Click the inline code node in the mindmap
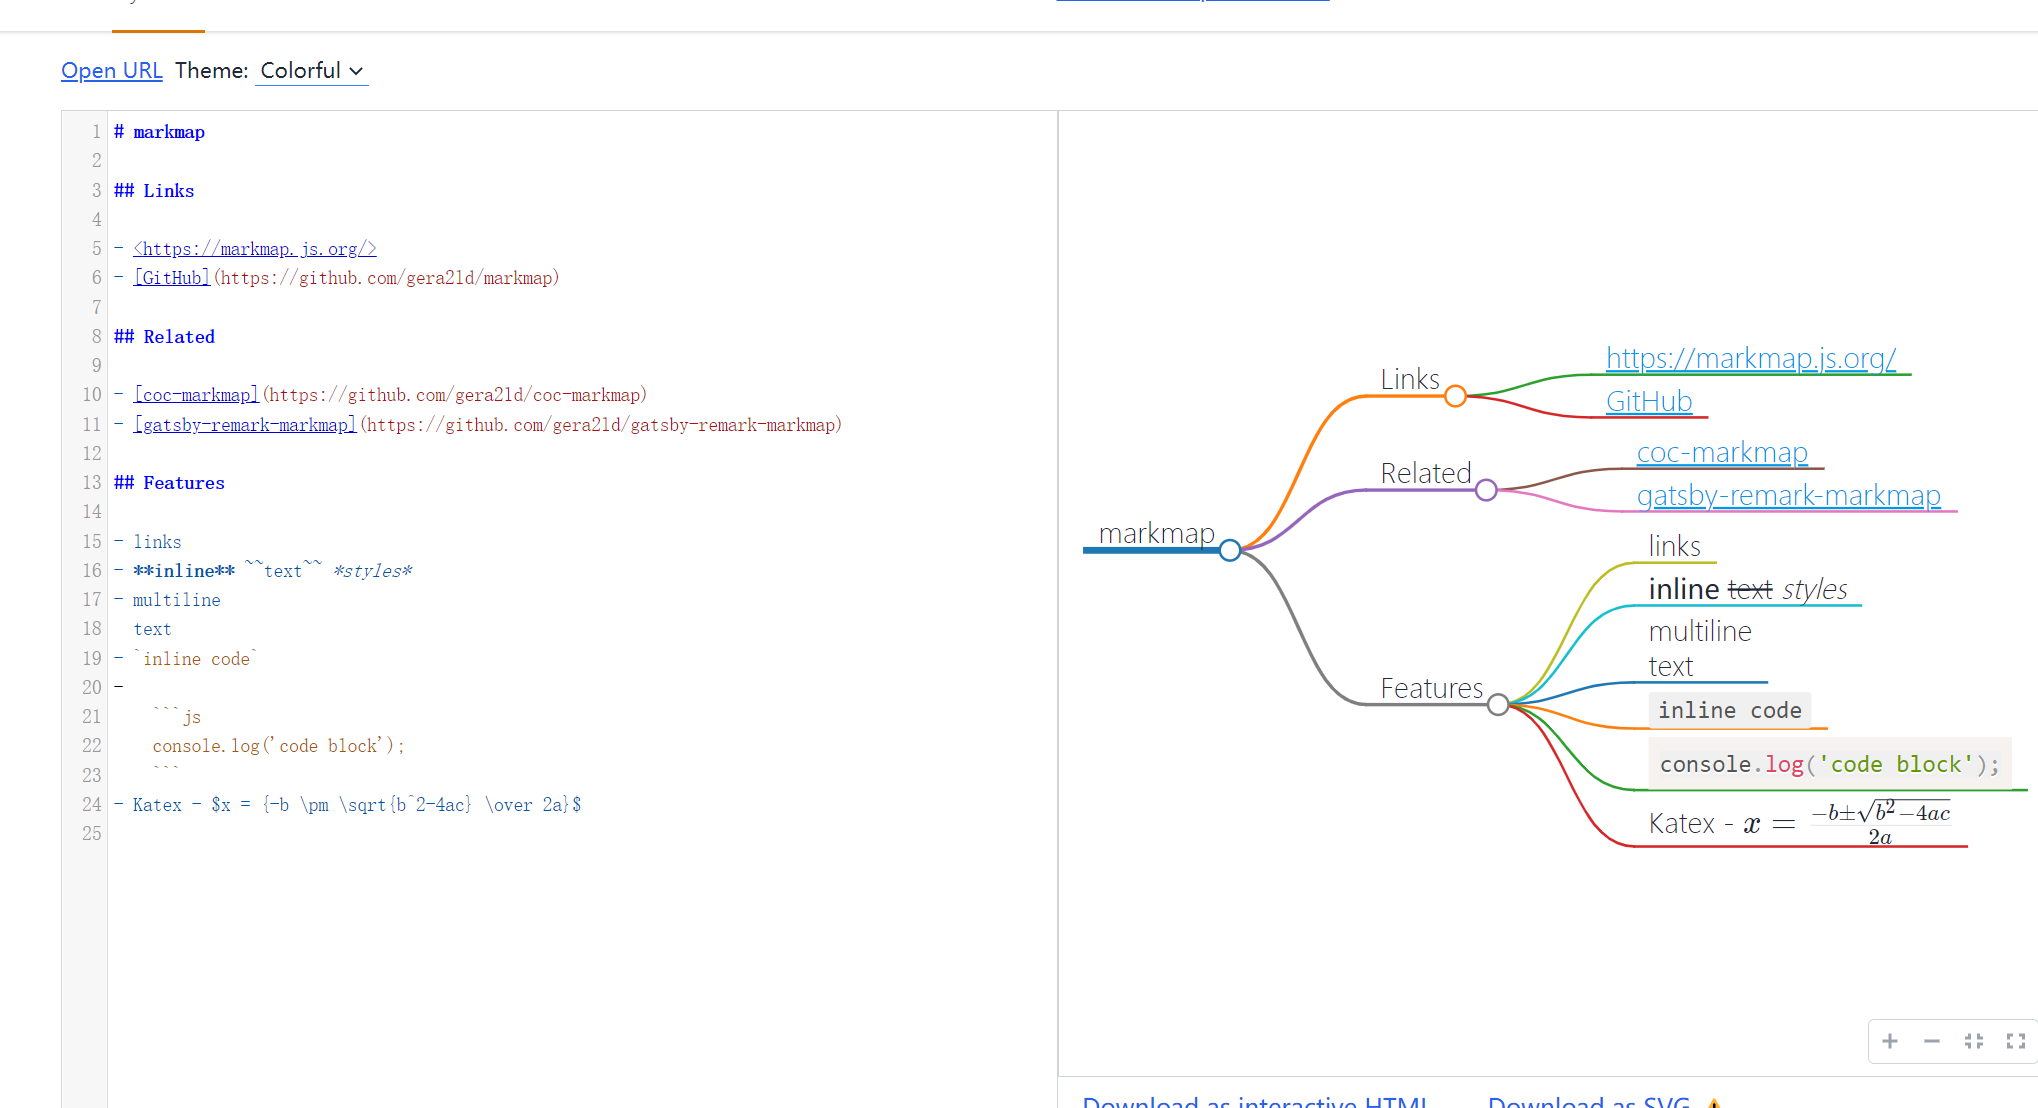This screenshot has height=1108, width=2038. pyautogui.click(x=1729, y=710)
